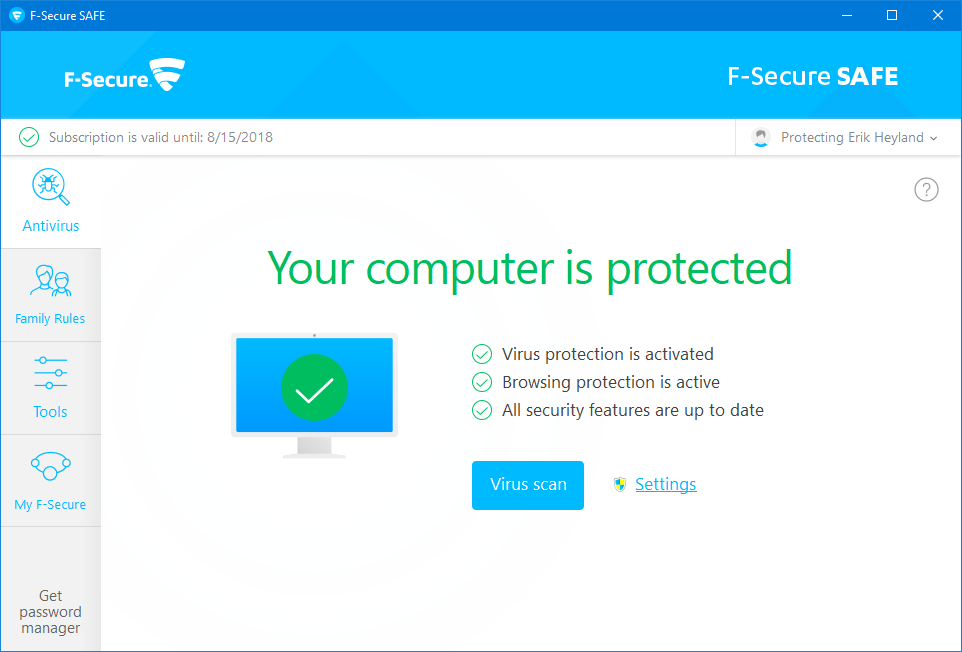Open the My F-Secure icon
Screen dimensions: 962x652
[x=50, y=466]
